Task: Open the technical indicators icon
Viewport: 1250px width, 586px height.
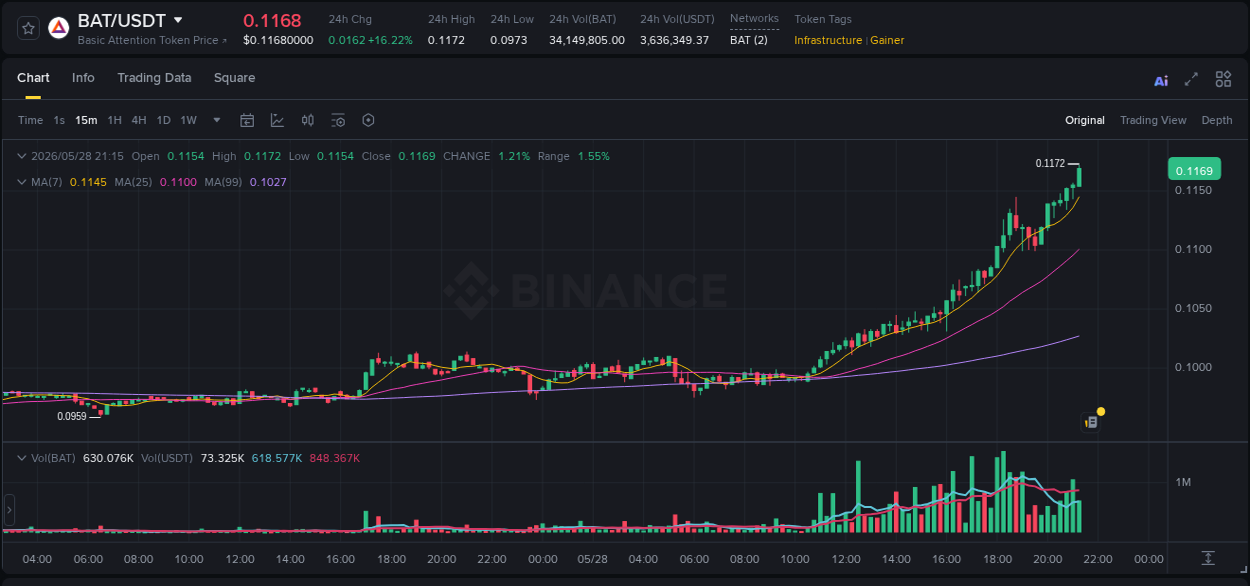Action: coord(277,120)
